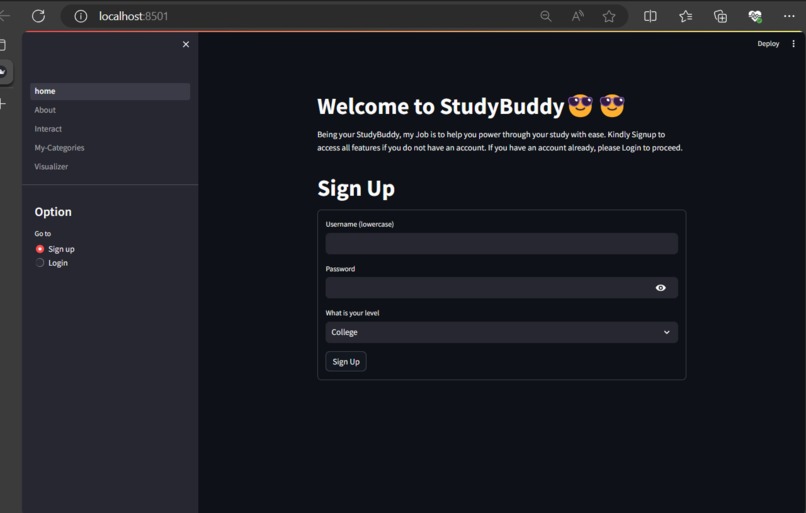Open browser essentials heart icon
Viewport: 806px width, 513px height.
(x=755, y=16)
